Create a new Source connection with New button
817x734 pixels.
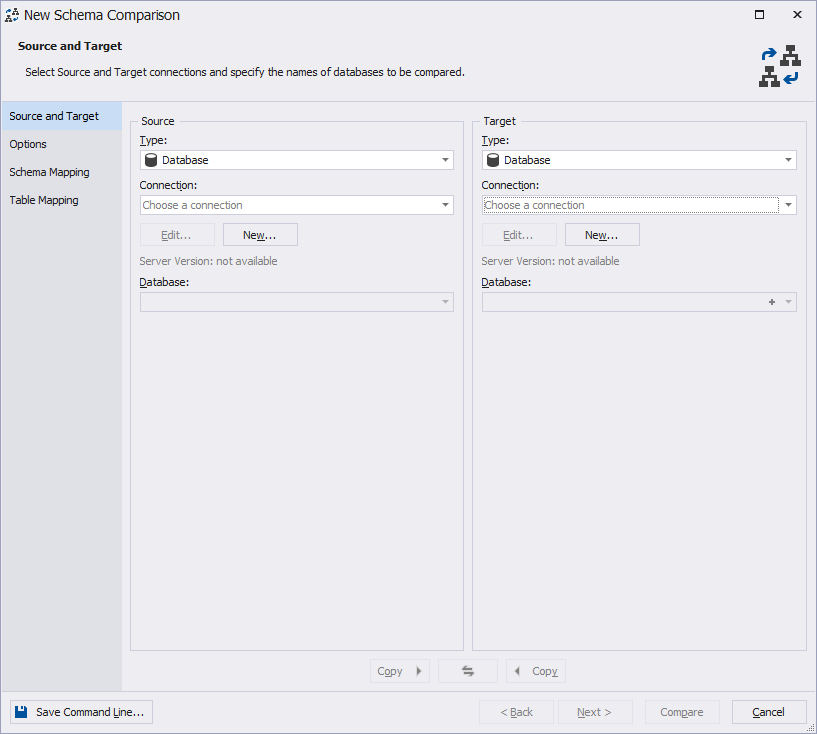260,235
